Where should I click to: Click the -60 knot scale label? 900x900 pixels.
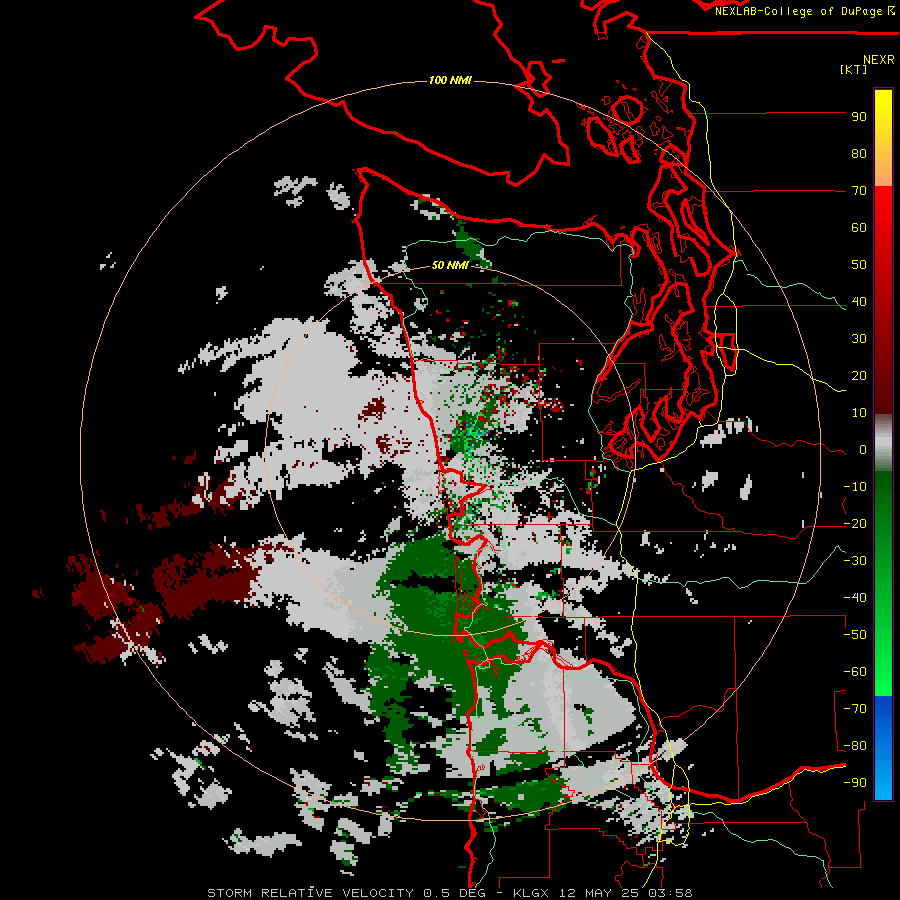(855, 672)
